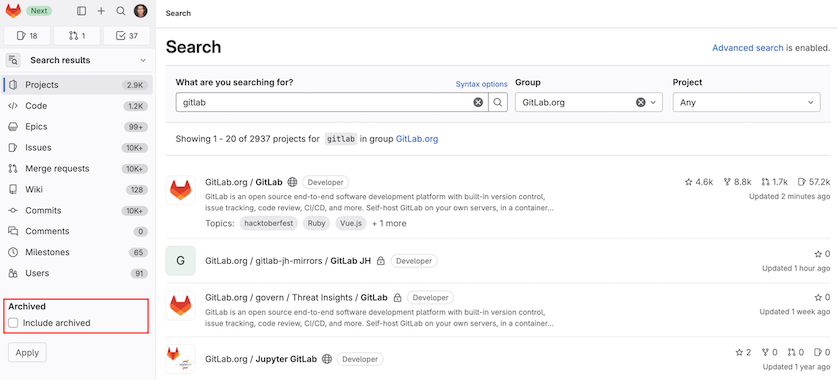Select the Code search scope

coord(78,106)
